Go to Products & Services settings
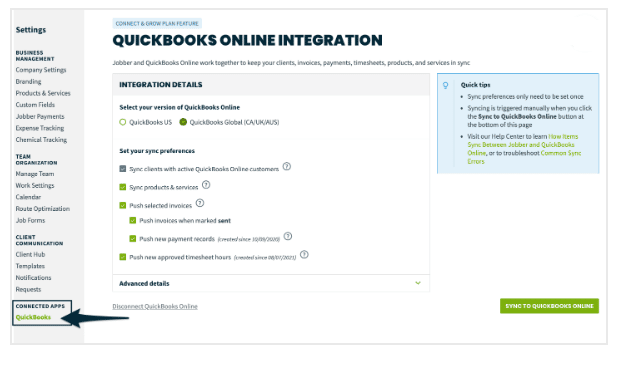Viewport: 628px width, 365px height. pyautogui.click(x=43, y=93)
